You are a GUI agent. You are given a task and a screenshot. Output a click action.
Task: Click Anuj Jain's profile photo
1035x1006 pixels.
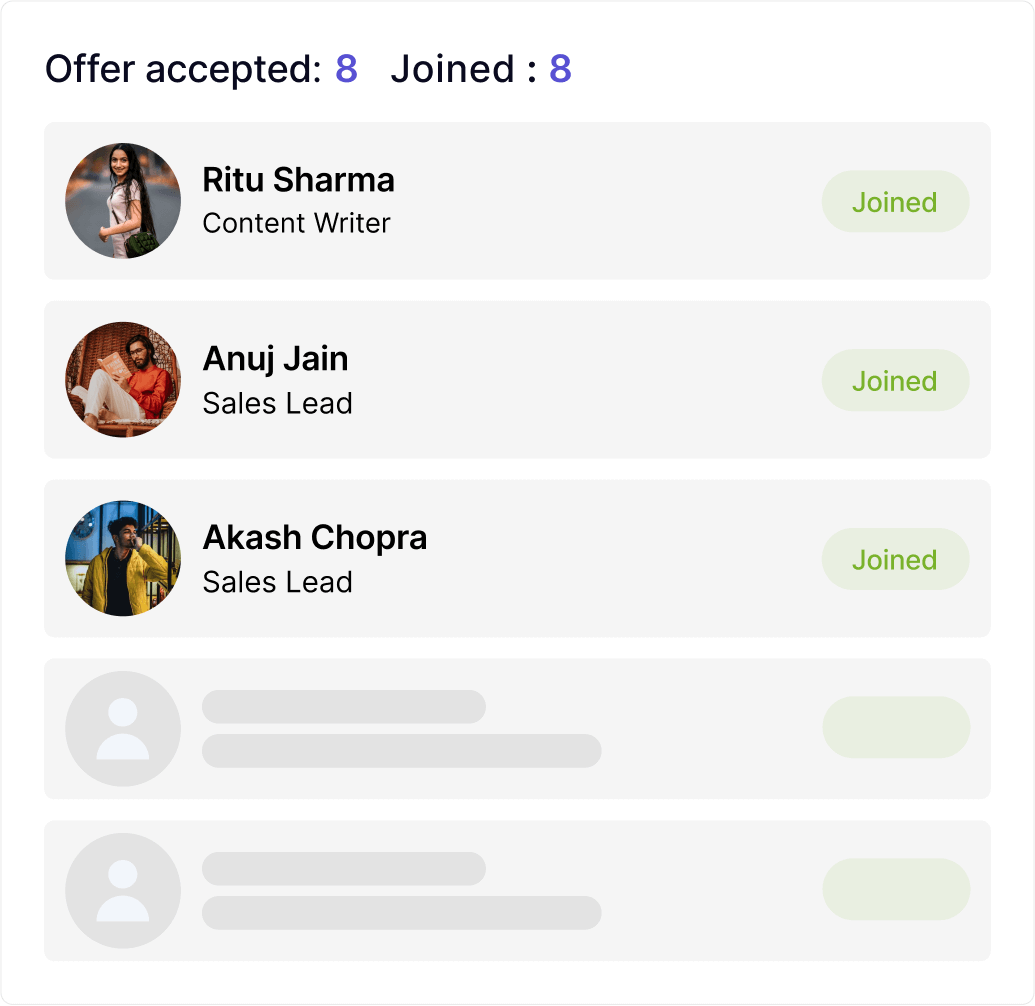click(x=123, y=380)
